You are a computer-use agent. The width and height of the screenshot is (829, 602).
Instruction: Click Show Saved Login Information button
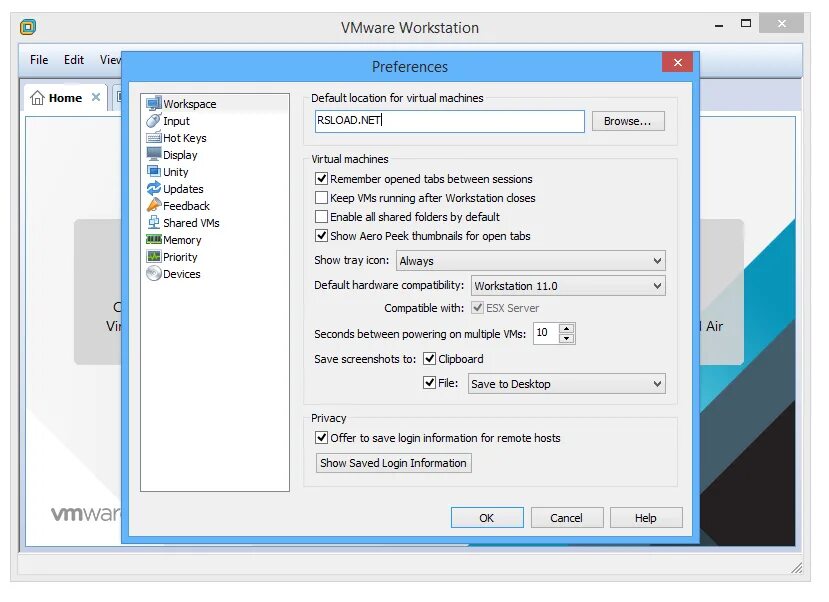click(x=393, y=463)
